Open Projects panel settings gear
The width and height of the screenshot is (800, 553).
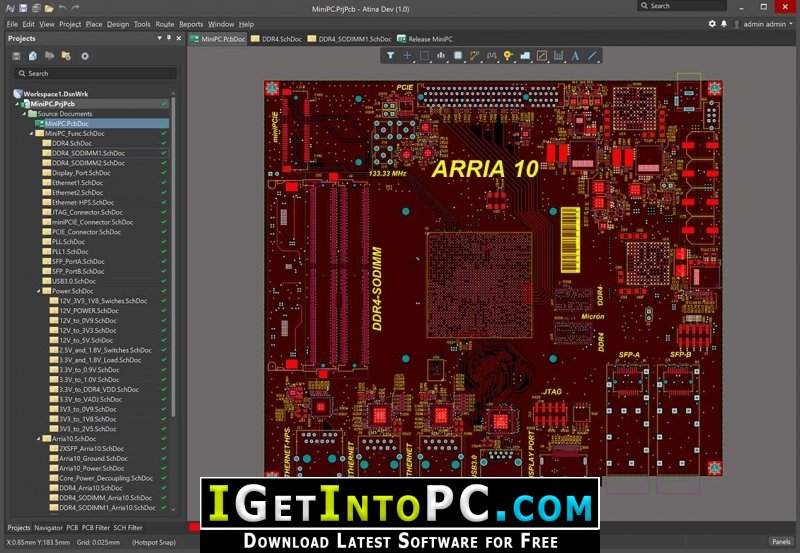point(85,56)
